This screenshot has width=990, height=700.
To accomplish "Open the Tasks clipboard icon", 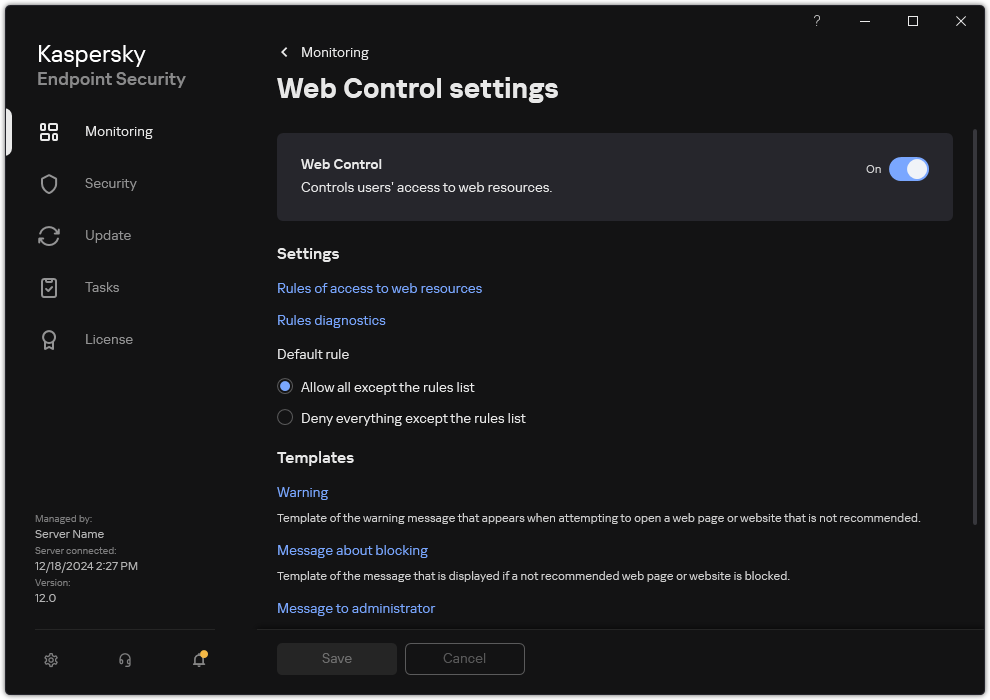I will pyautogui.click(x=49, y=287).
